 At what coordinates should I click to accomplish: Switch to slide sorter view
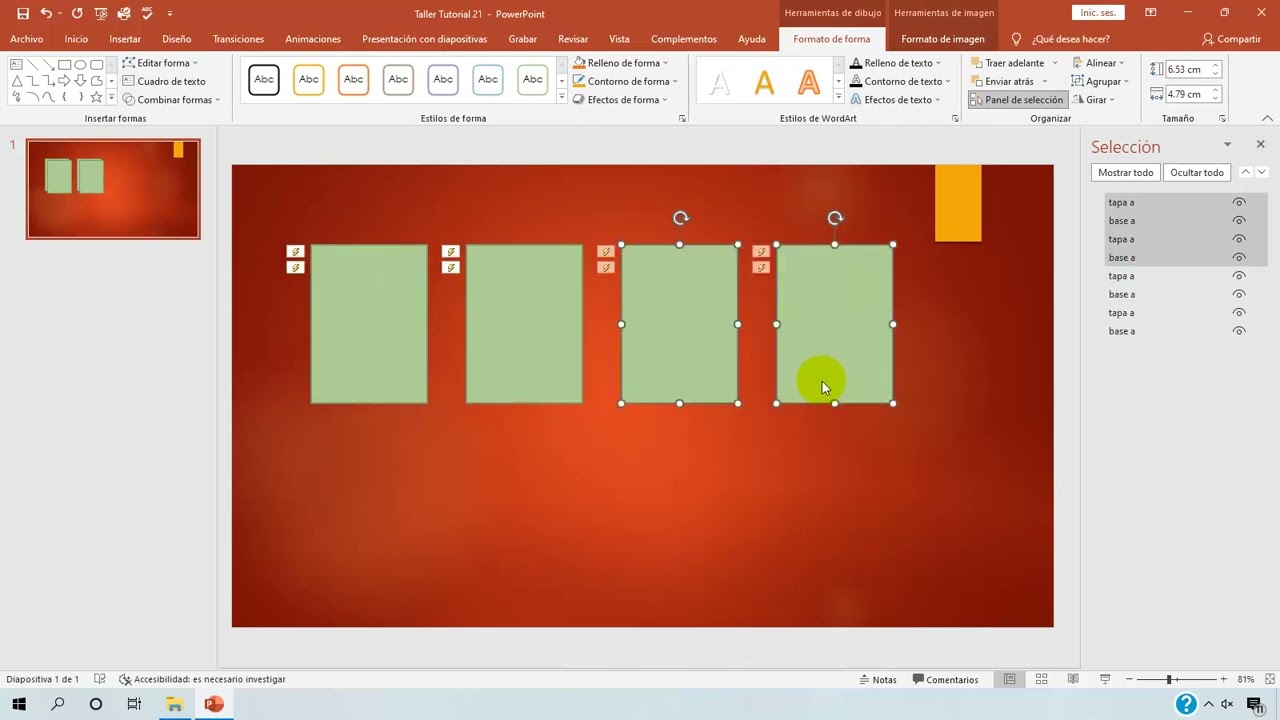(1041, 679)
